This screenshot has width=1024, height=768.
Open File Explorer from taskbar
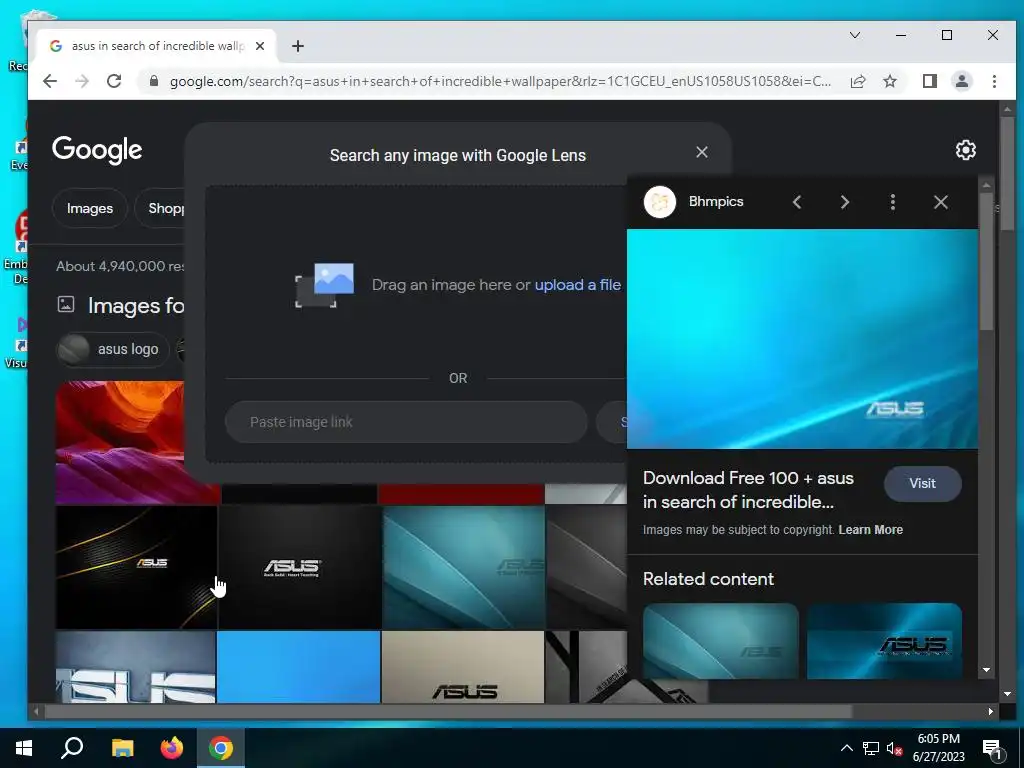tap(122, 748)
